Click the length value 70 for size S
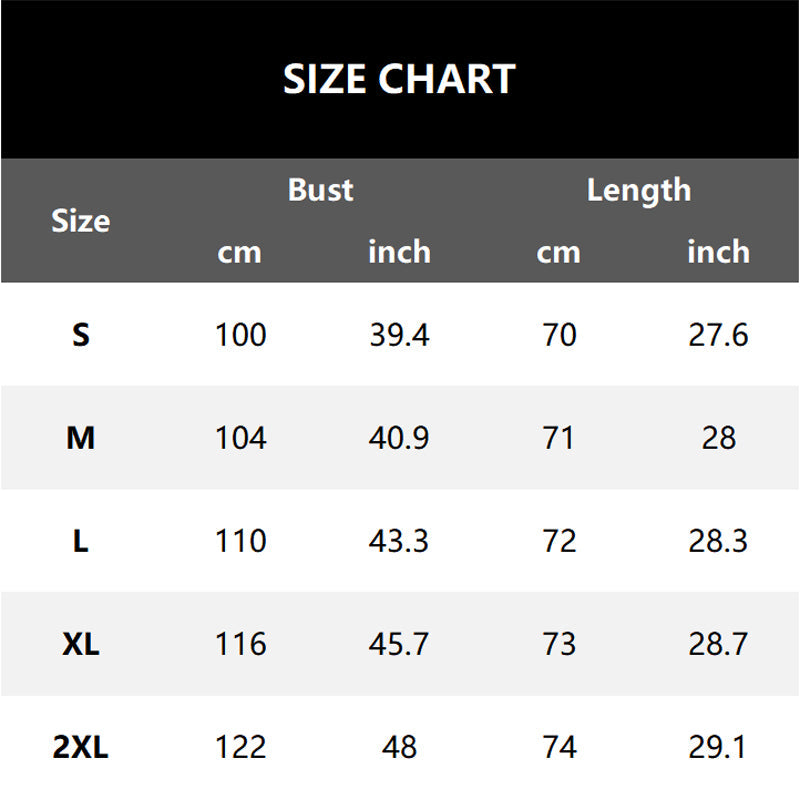Screen dimensions: 800x800 [x=559, y=335]
